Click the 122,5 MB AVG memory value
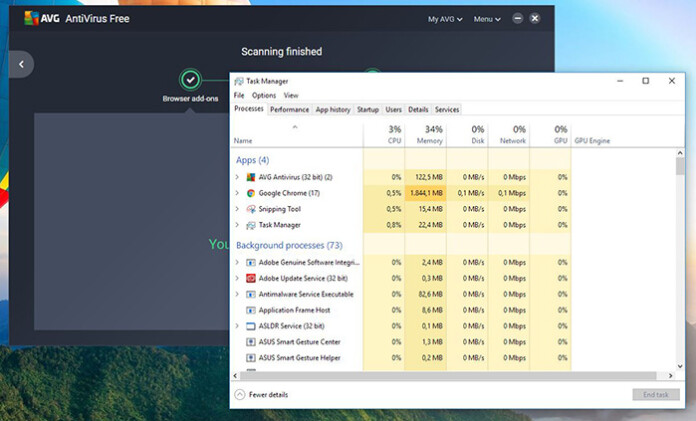696x421 pixels. tap(429, 177)
